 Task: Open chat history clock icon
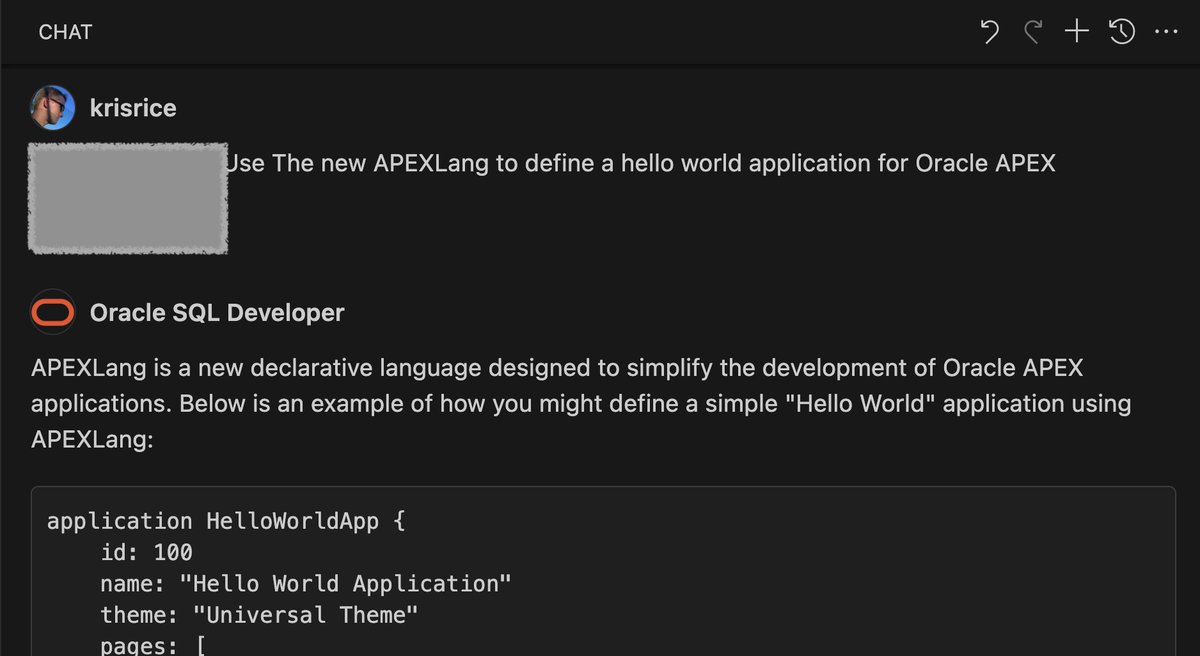pos(1122,33)
